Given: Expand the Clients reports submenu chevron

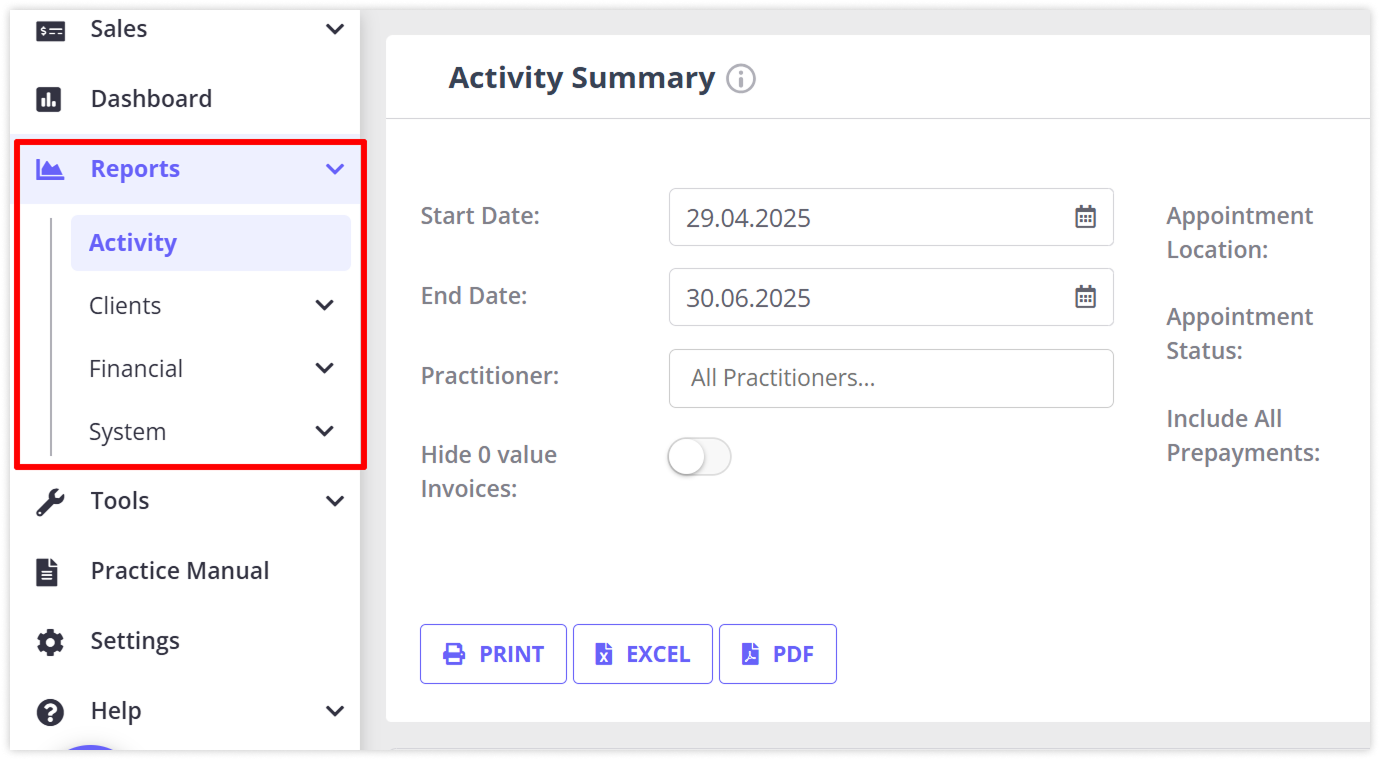Looking at the screenshot, I should click(x=325, y=305).
